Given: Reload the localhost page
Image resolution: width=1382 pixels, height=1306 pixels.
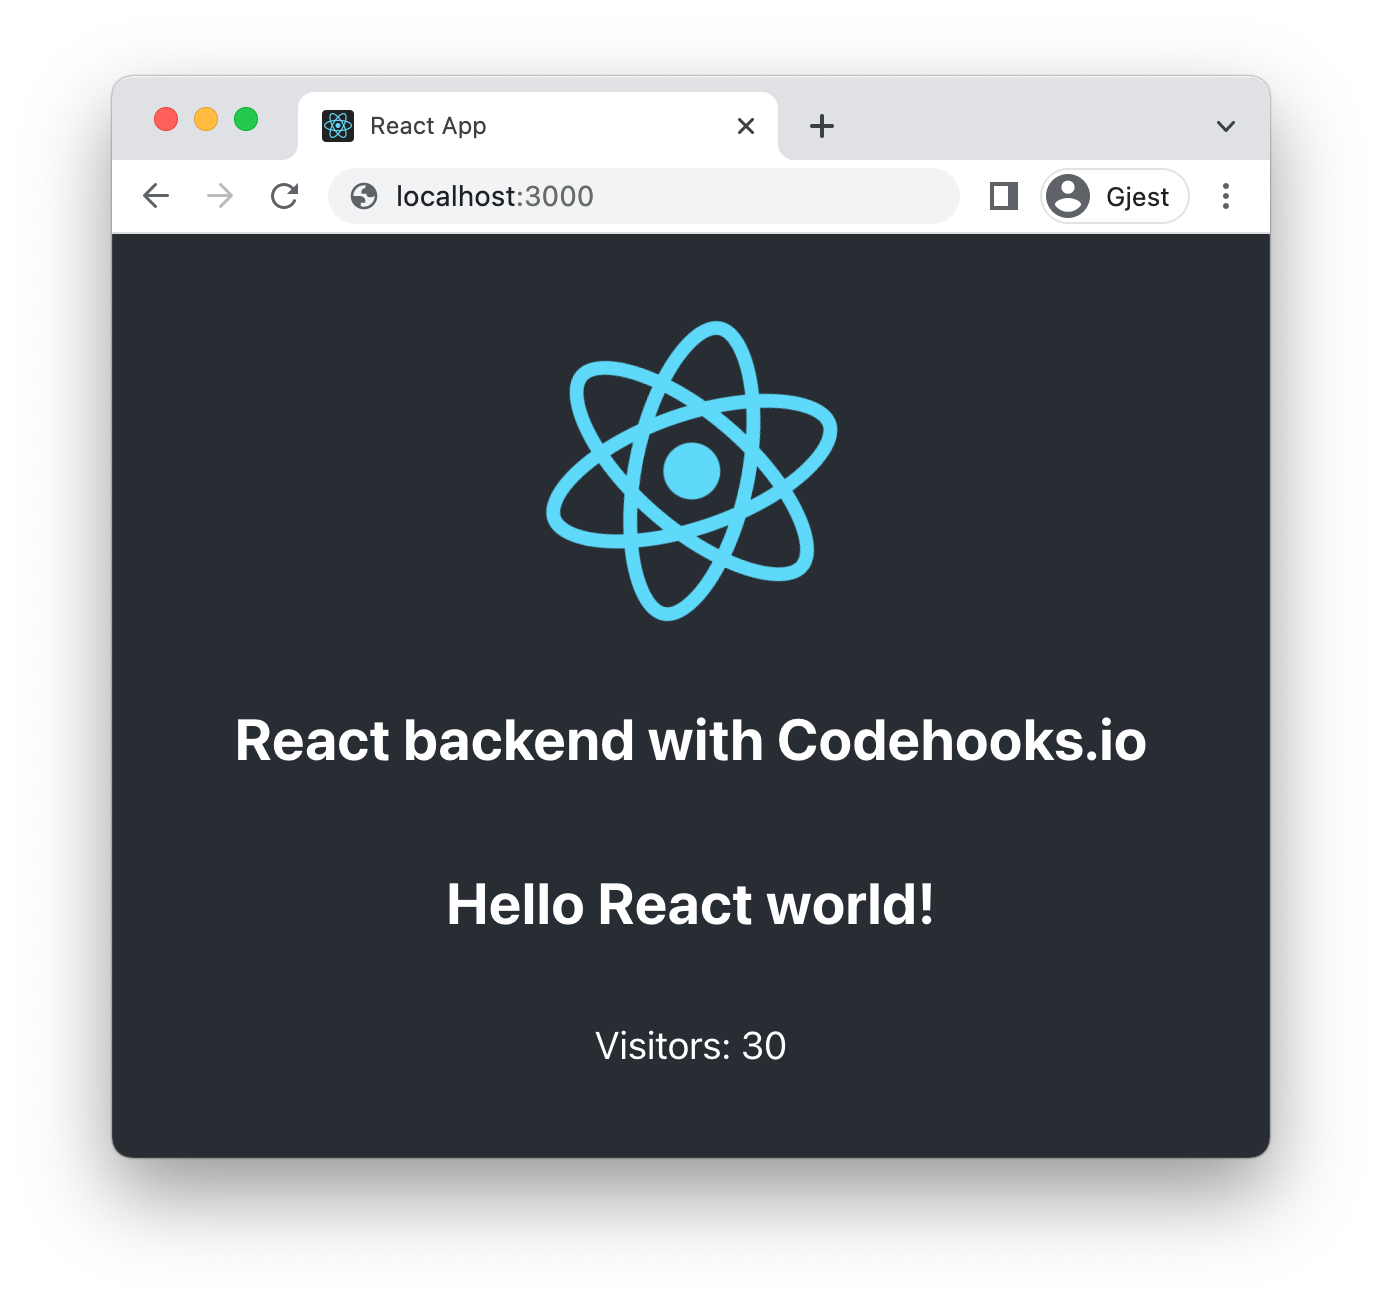Looking at the screenshot, I should pos(285,196).
